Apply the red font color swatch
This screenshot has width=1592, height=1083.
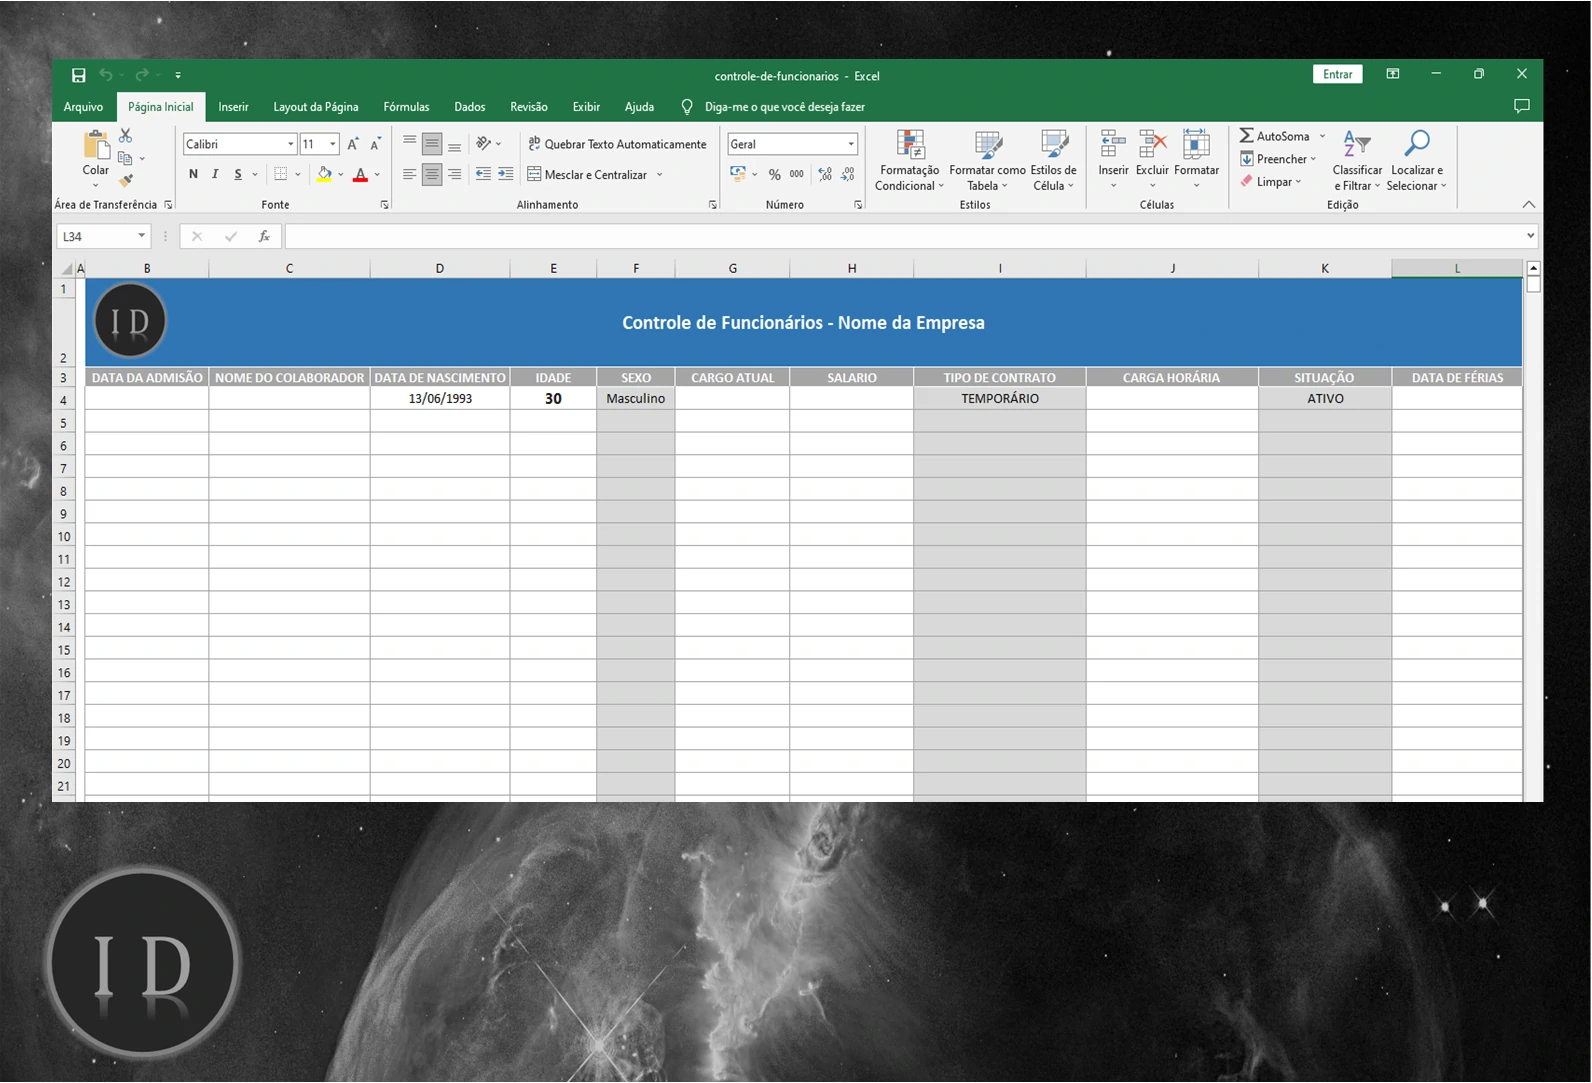[360, 175]
